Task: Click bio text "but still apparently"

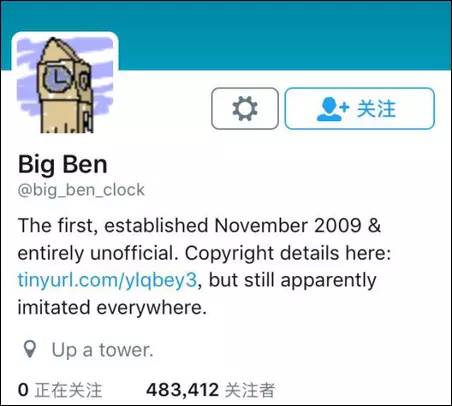Action: coord(292,281)
